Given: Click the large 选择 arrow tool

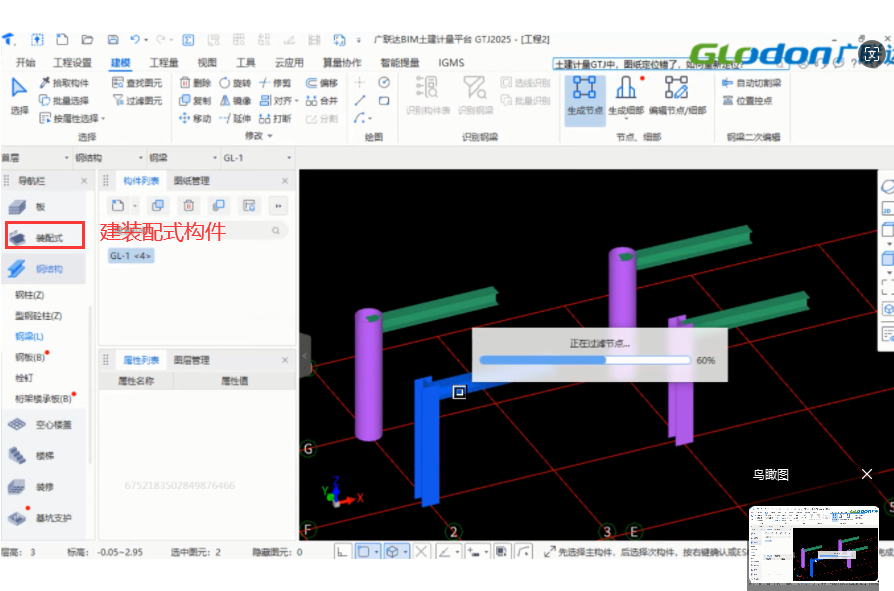Looking at the screenshot, I should pos(19,96).
